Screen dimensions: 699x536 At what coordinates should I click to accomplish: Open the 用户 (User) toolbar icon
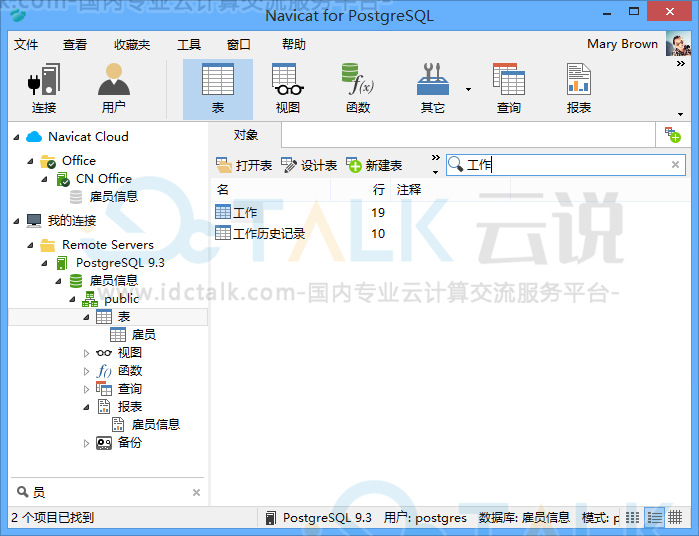coord(114,89)
